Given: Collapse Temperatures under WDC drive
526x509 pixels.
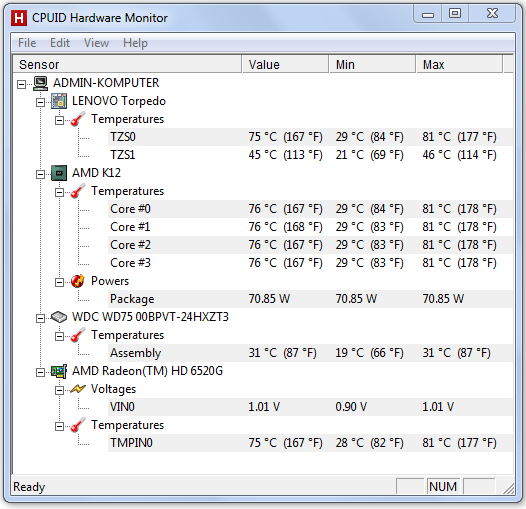Looking at the screenshot, I should coord(59,336).
